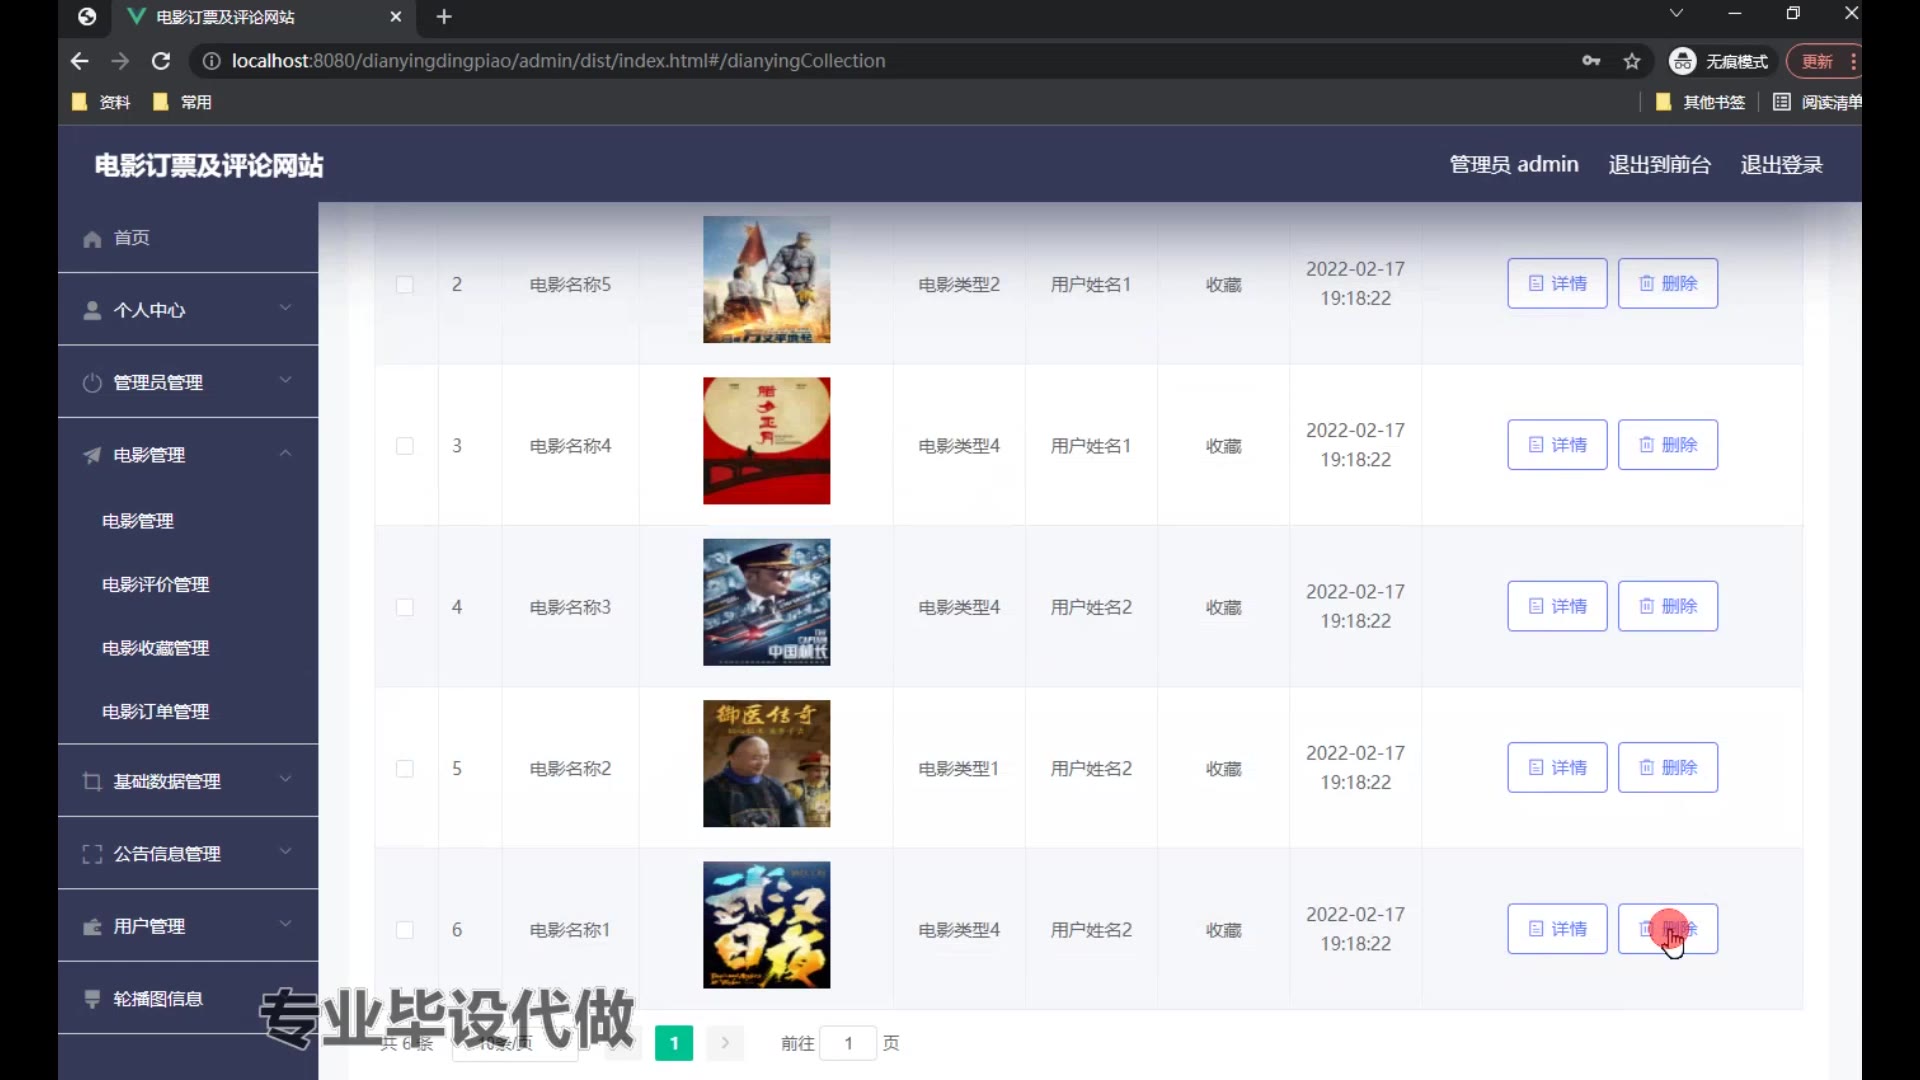Open the poster thumbnail of 电影名称3
Screen dimensions: 1920x1080
[x=766, y=603]
